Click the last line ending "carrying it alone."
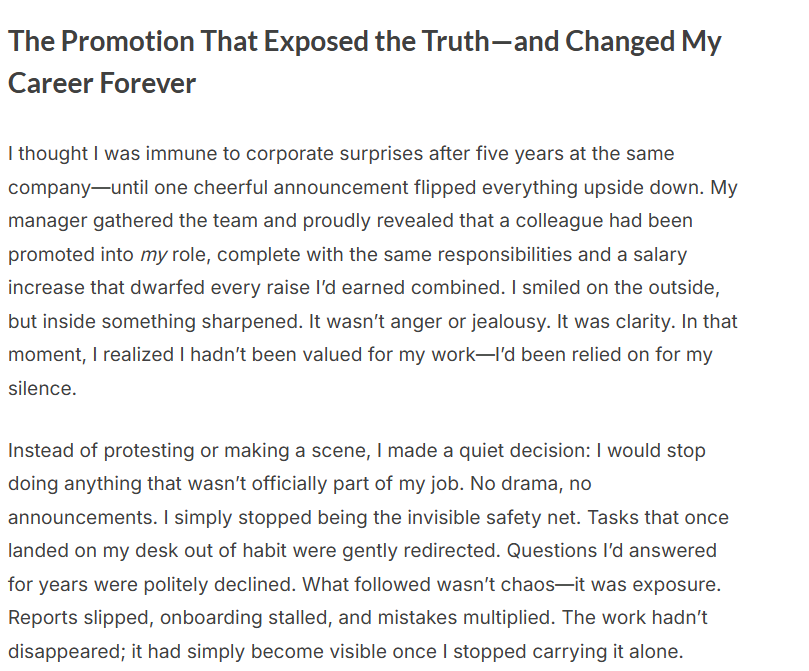The image size is (809, 671). point(345,652)
